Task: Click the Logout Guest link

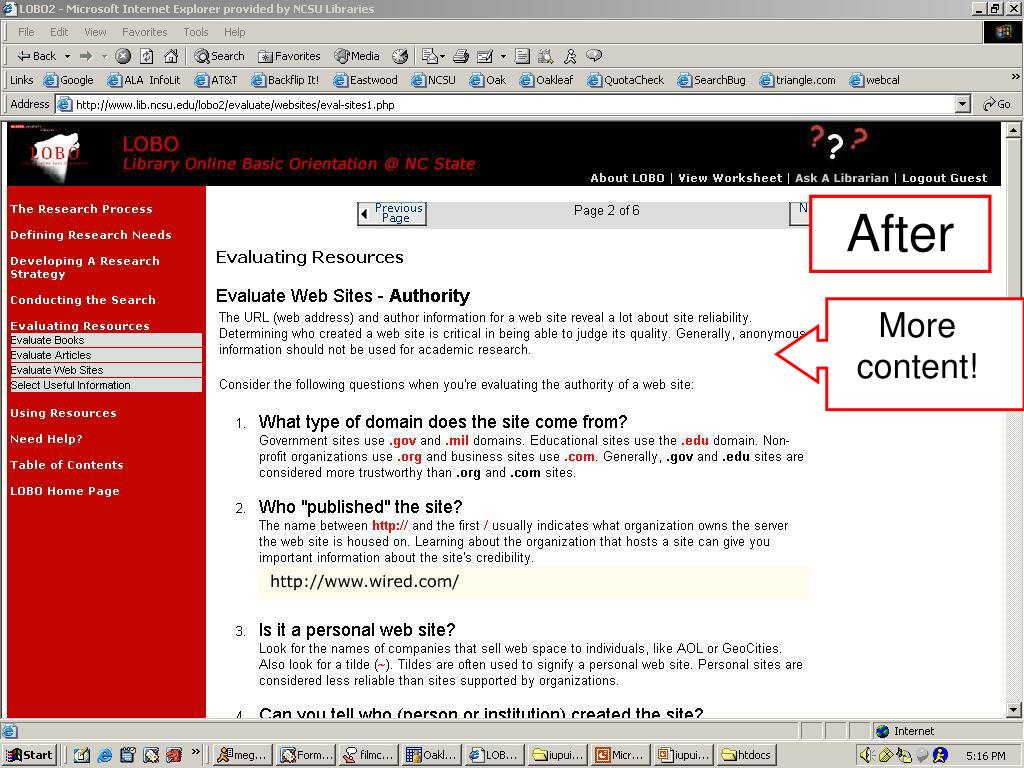Action: pyautogui.click(x=944, y=178)
